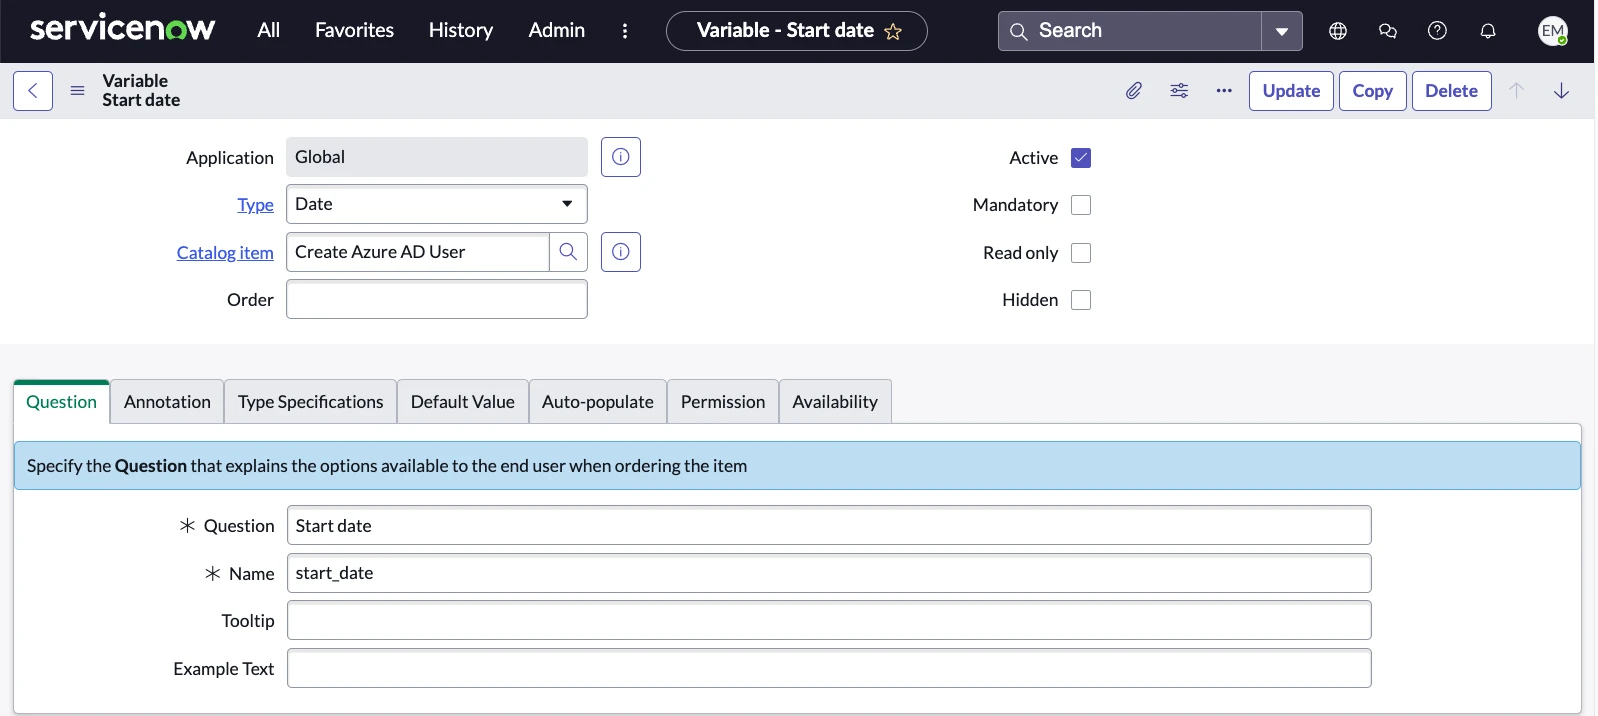Click the paperclip attachments icon
The height and width of the screenshot is (716, 1598).
tap(1133, 91)
